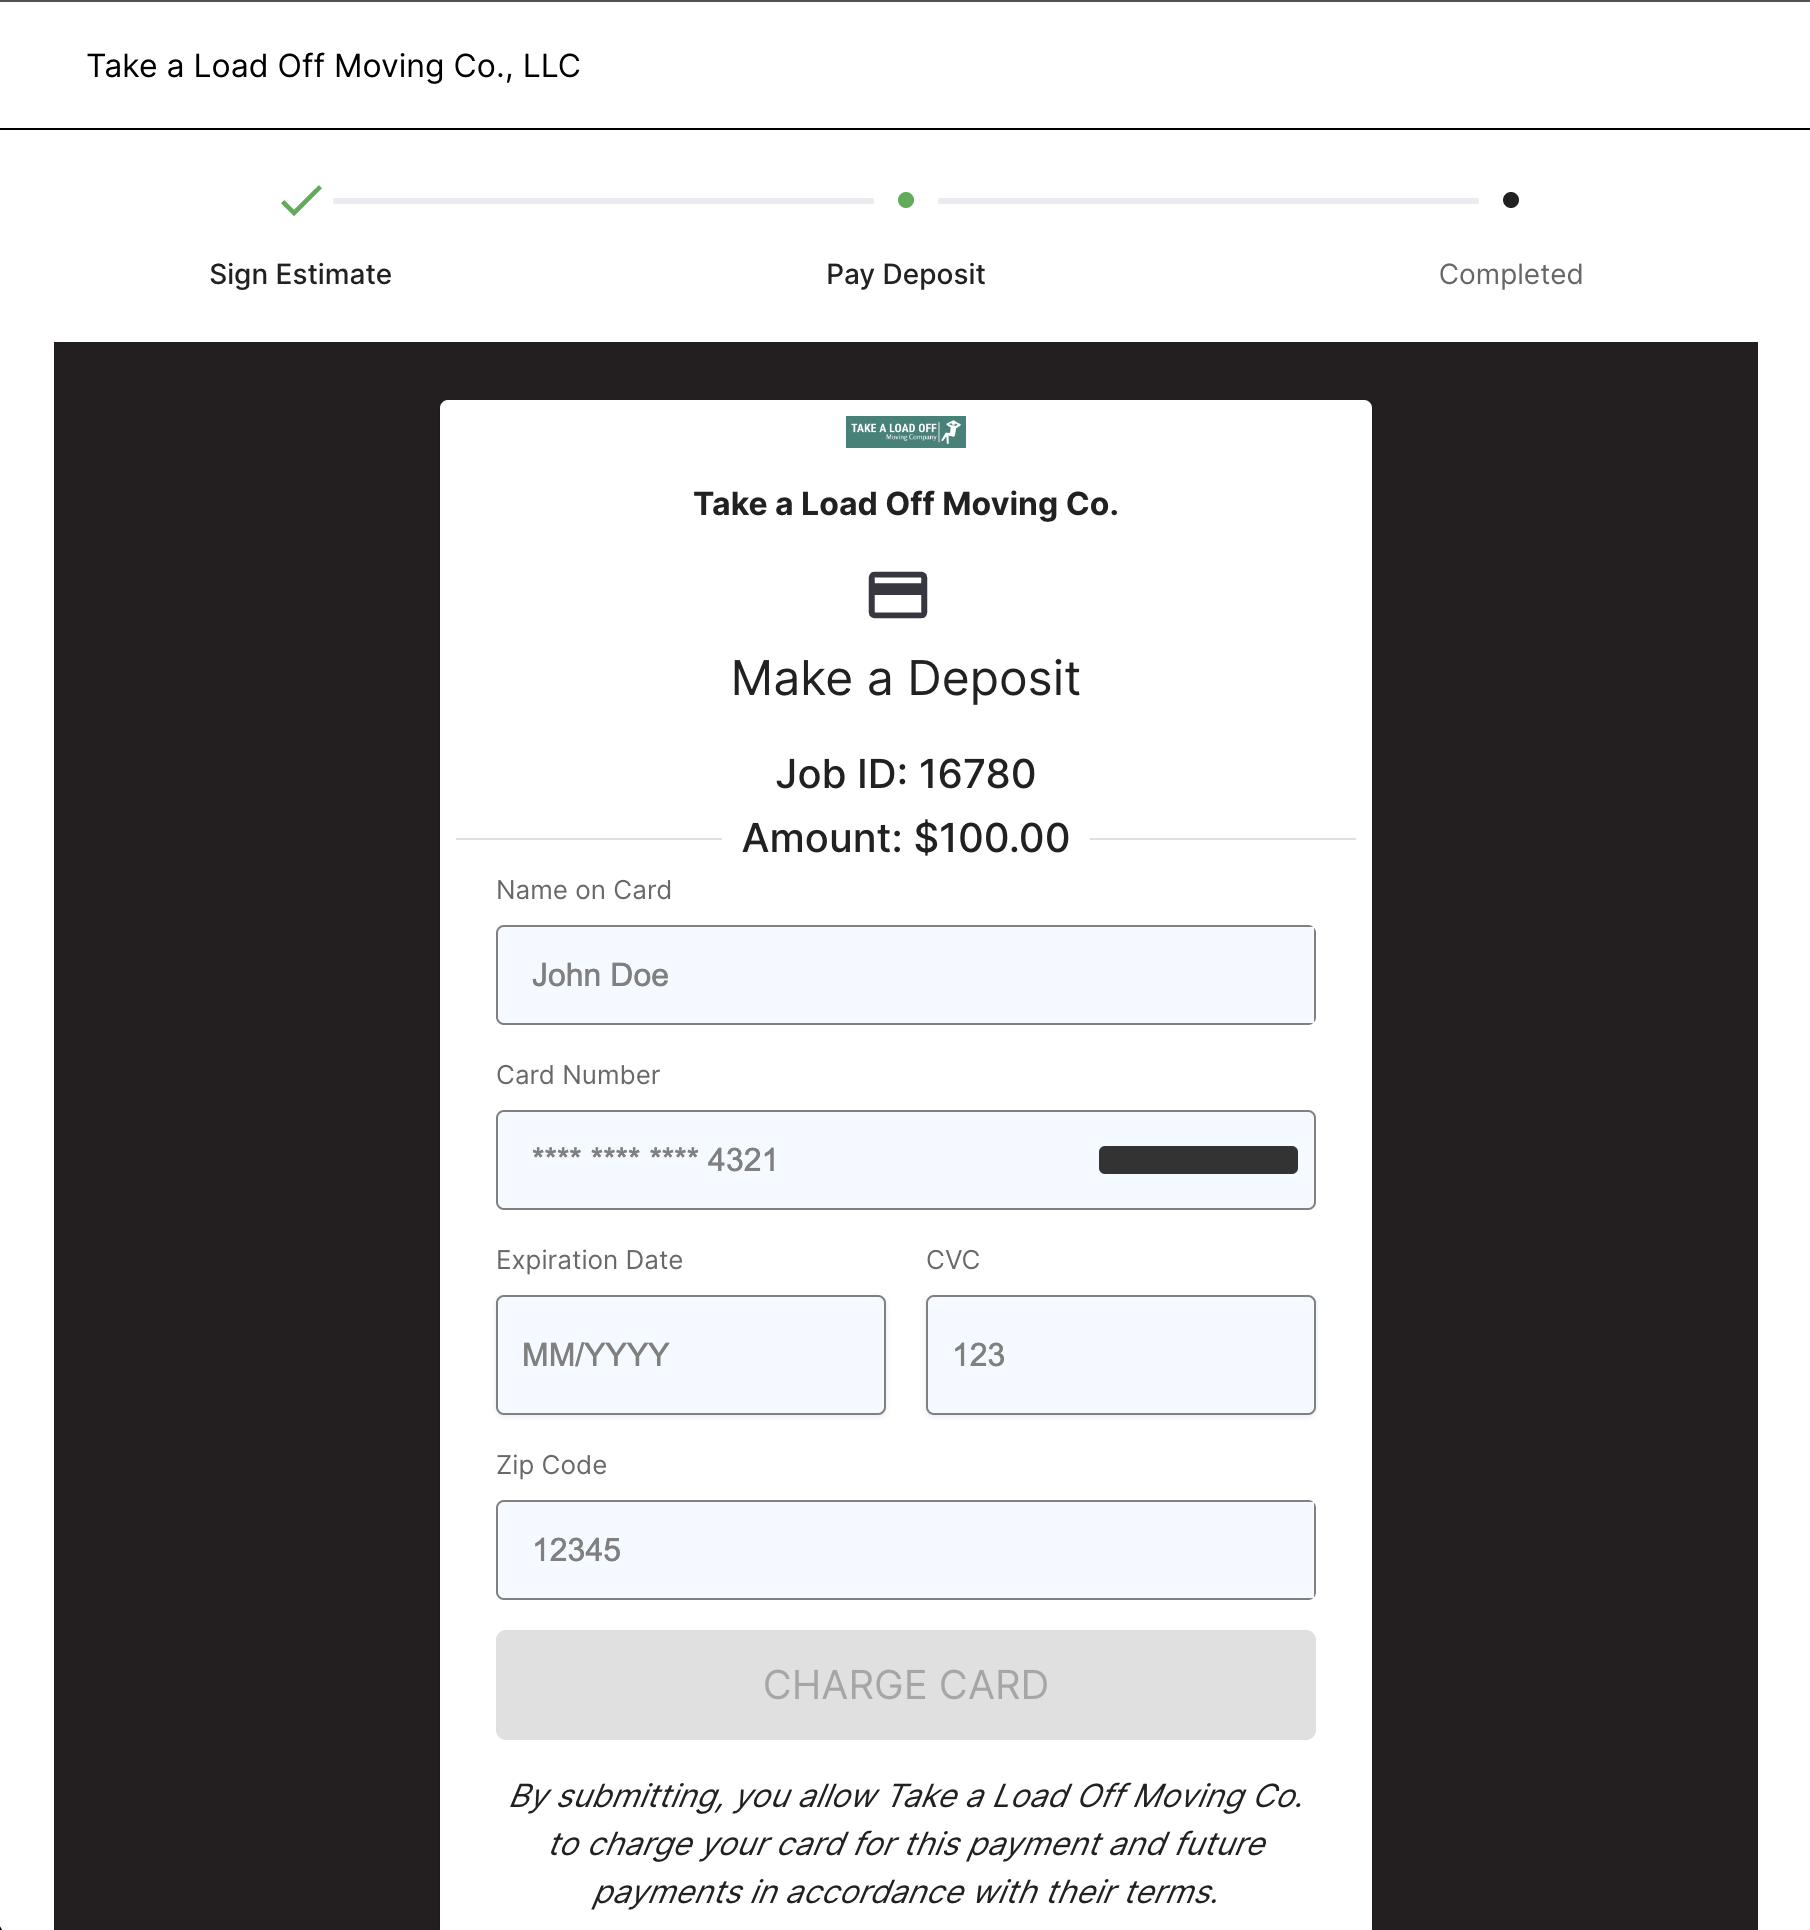
Task: Click into the Card Number field
Action: click(x=800, y=1160)
